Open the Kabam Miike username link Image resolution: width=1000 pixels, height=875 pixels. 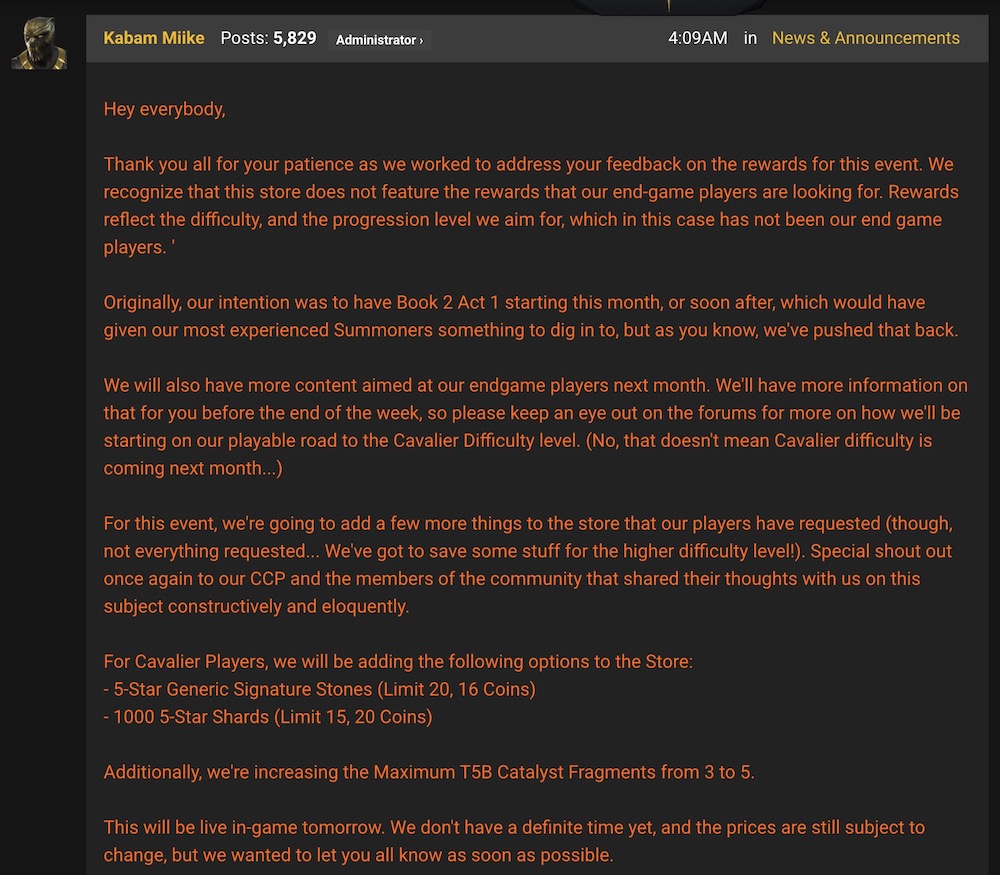click(x=154, y=38)
